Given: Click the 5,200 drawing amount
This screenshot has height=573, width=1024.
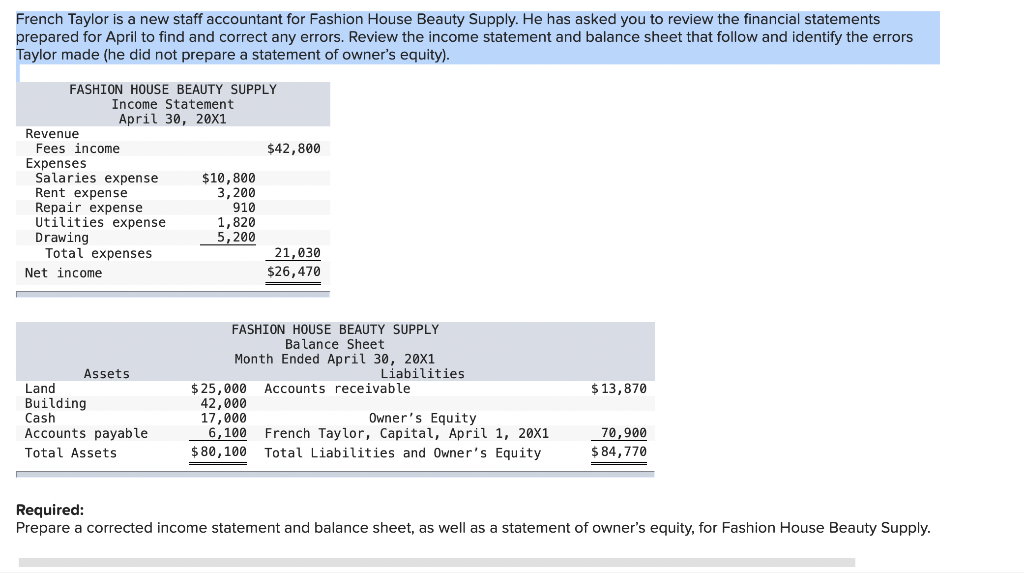Looking at the screenshot, I should [236, 237].
